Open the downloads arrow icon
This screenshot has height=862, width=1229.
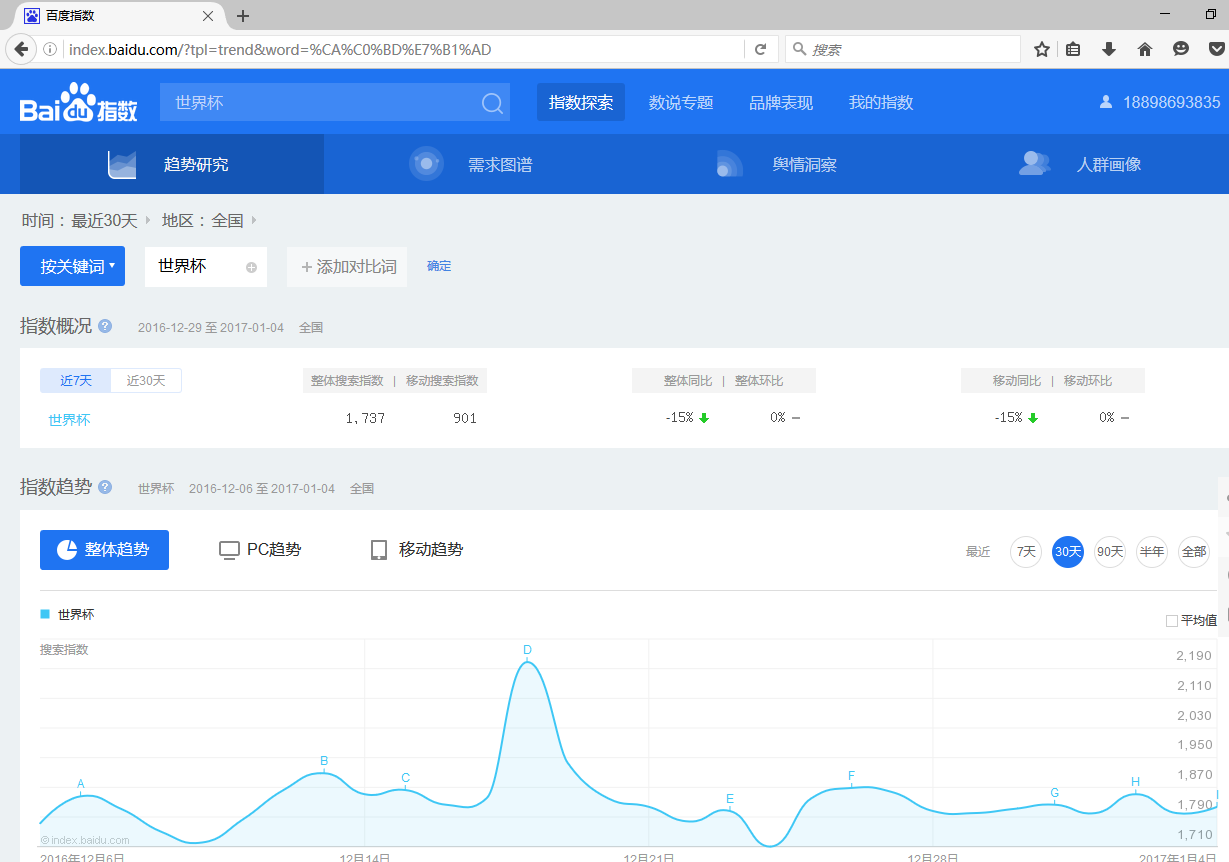pos(1108,49)
